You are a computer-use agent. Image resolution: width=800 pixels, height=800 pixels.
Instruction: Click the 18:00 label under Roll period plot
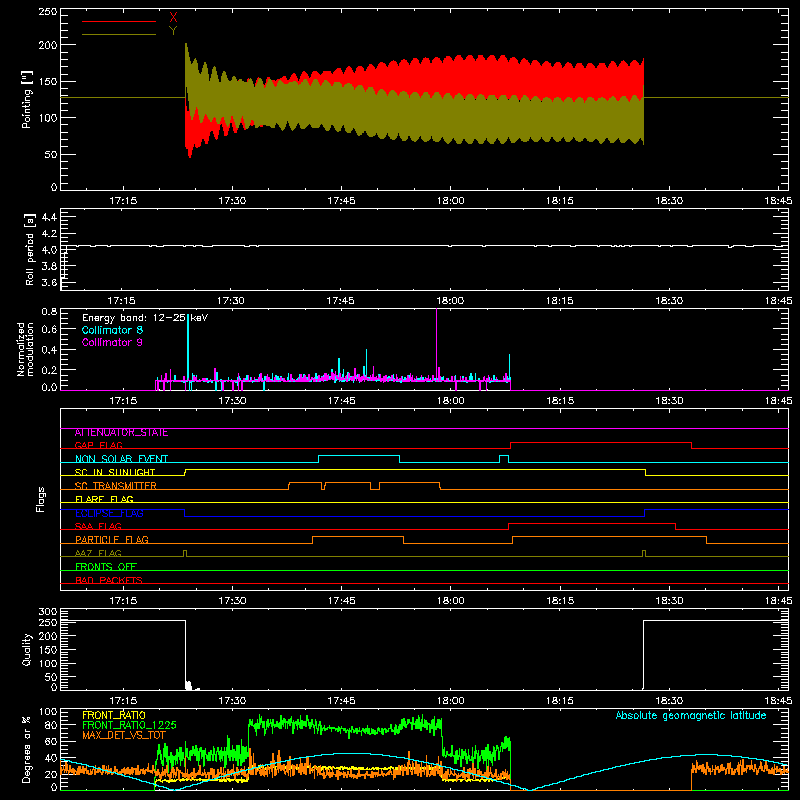(451, 301)
